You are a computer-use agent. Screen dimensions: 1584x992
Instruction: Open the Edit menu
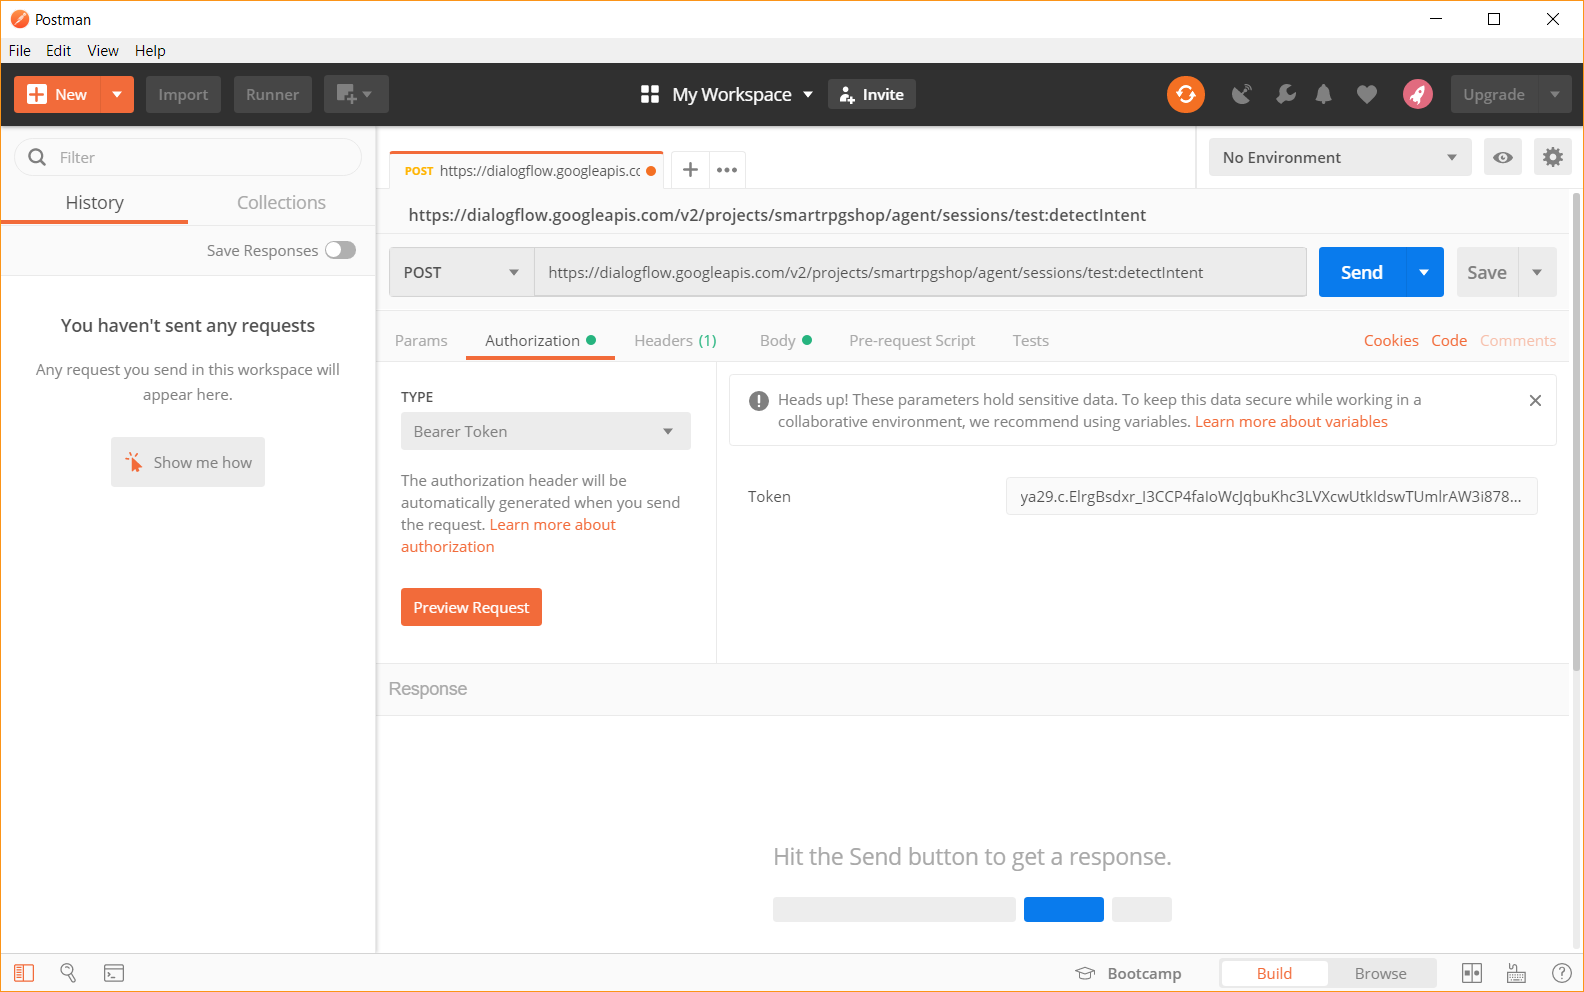click(59, 51)
